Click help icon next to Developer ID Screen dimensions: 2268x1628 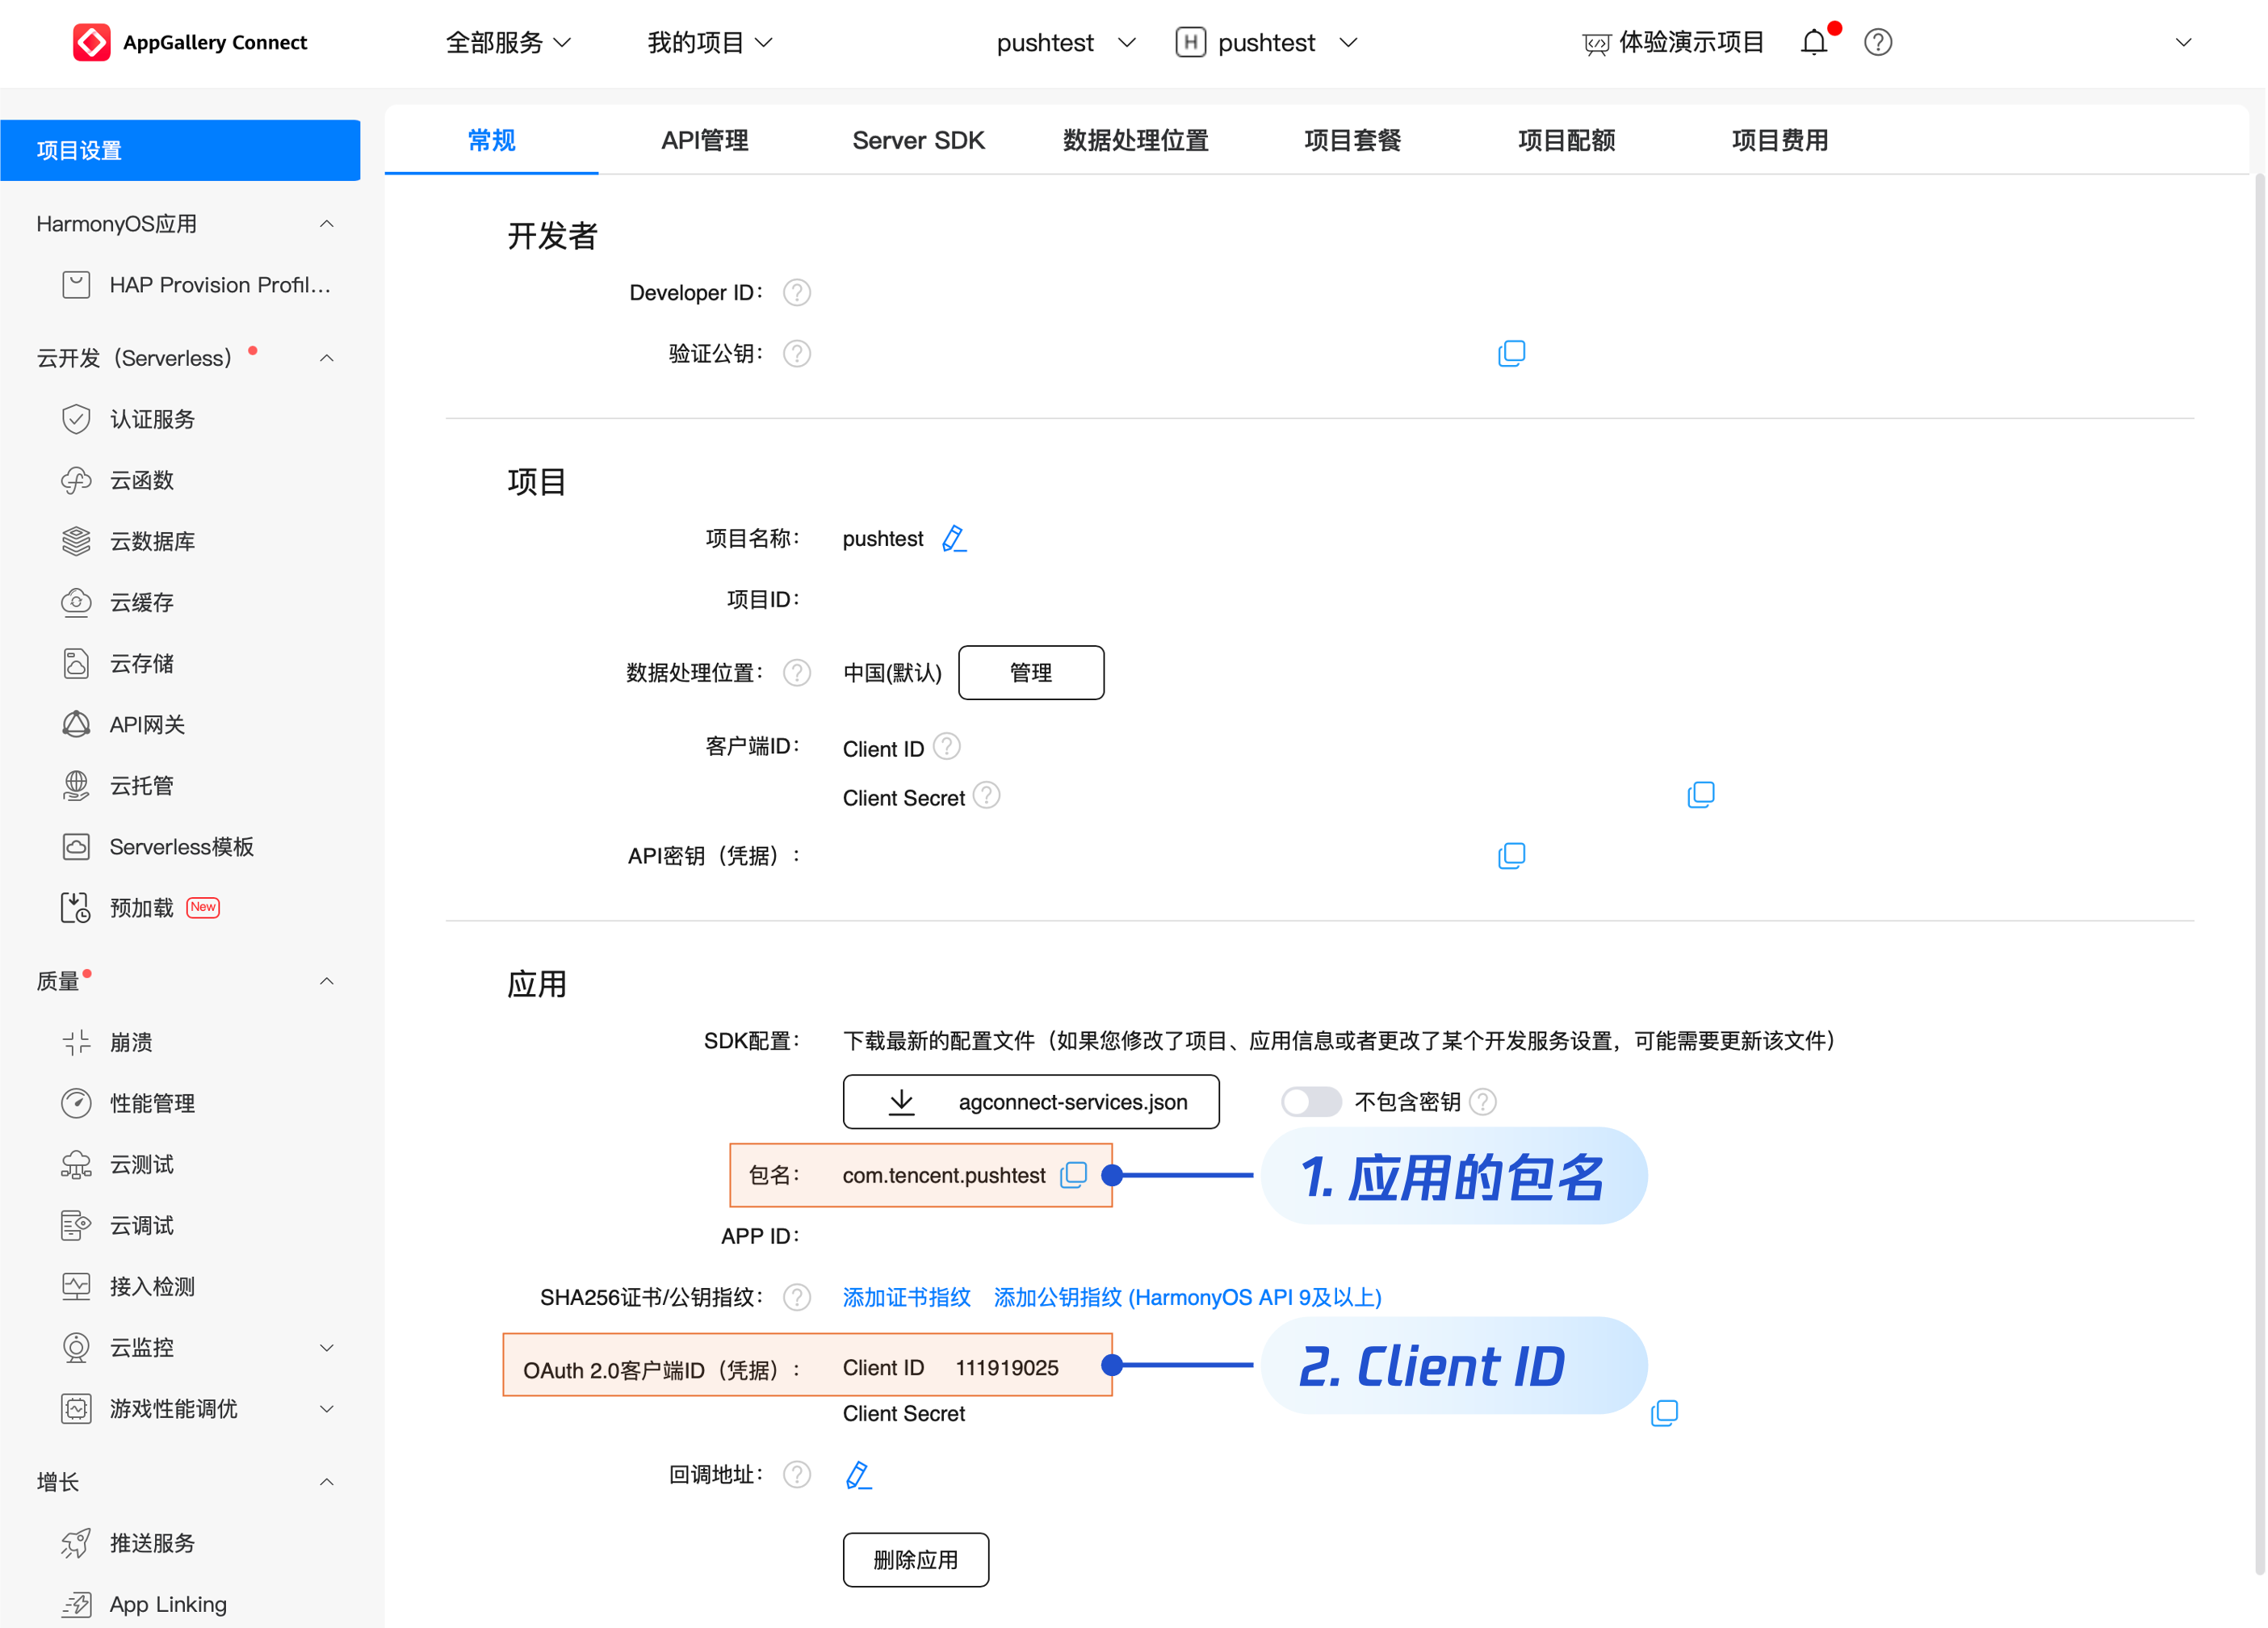[x=796, y=293]
